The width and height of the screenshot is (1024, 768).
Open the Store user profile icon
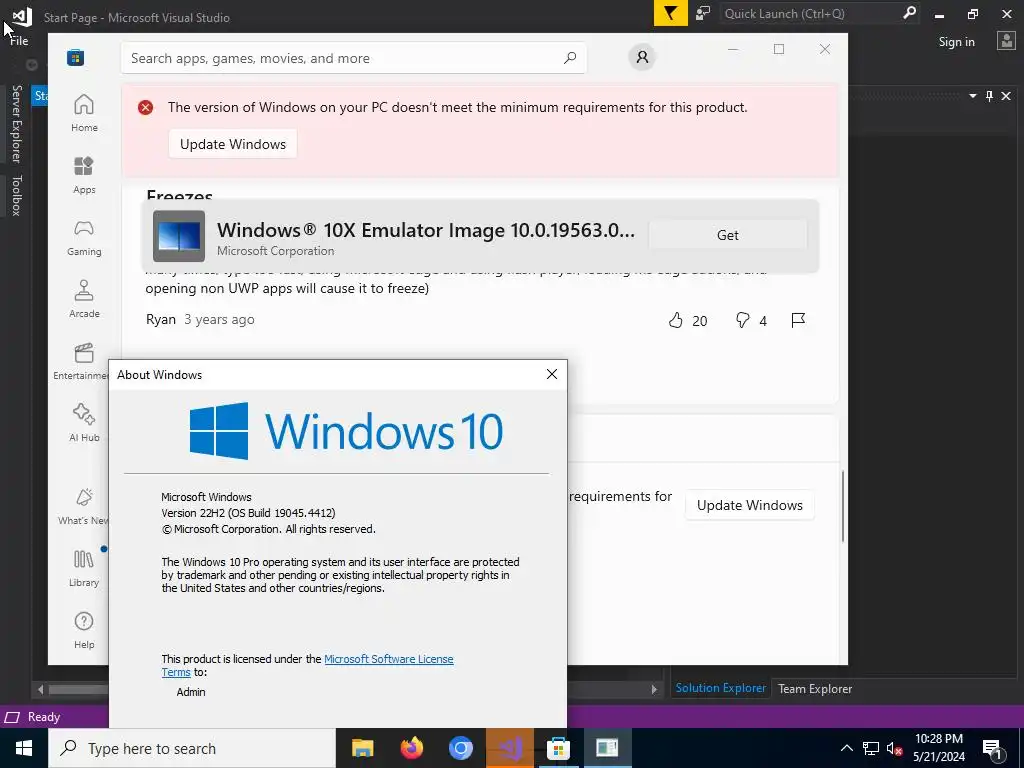[x=642, y=57]
